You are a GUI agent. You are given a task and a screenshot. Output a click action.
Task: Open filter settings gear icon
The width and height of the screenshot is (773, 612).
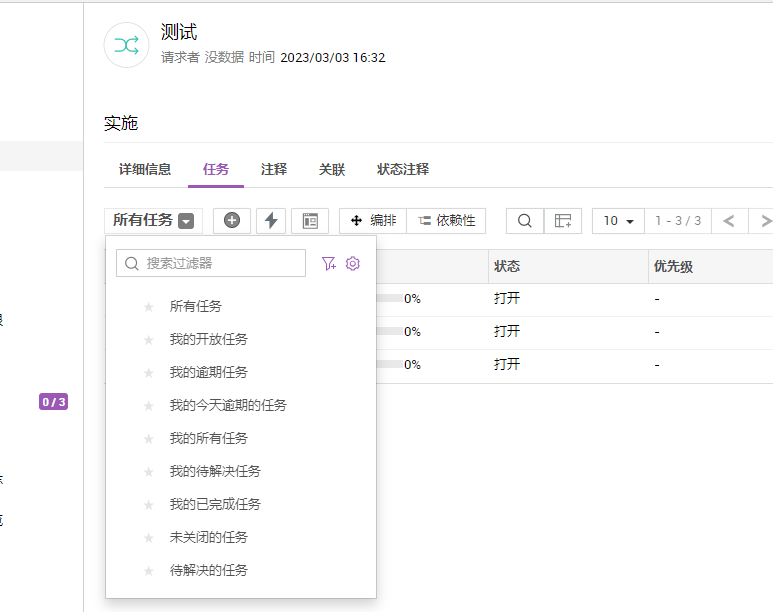point(352,263)
